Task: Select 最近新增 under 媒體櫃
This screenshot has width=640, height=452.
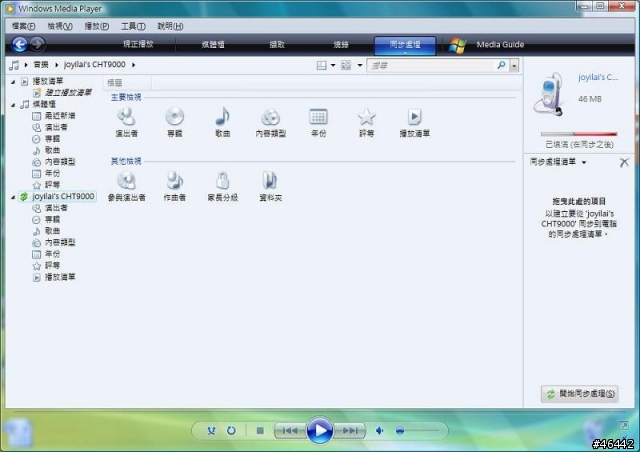Action: click(x=60, y=116)
